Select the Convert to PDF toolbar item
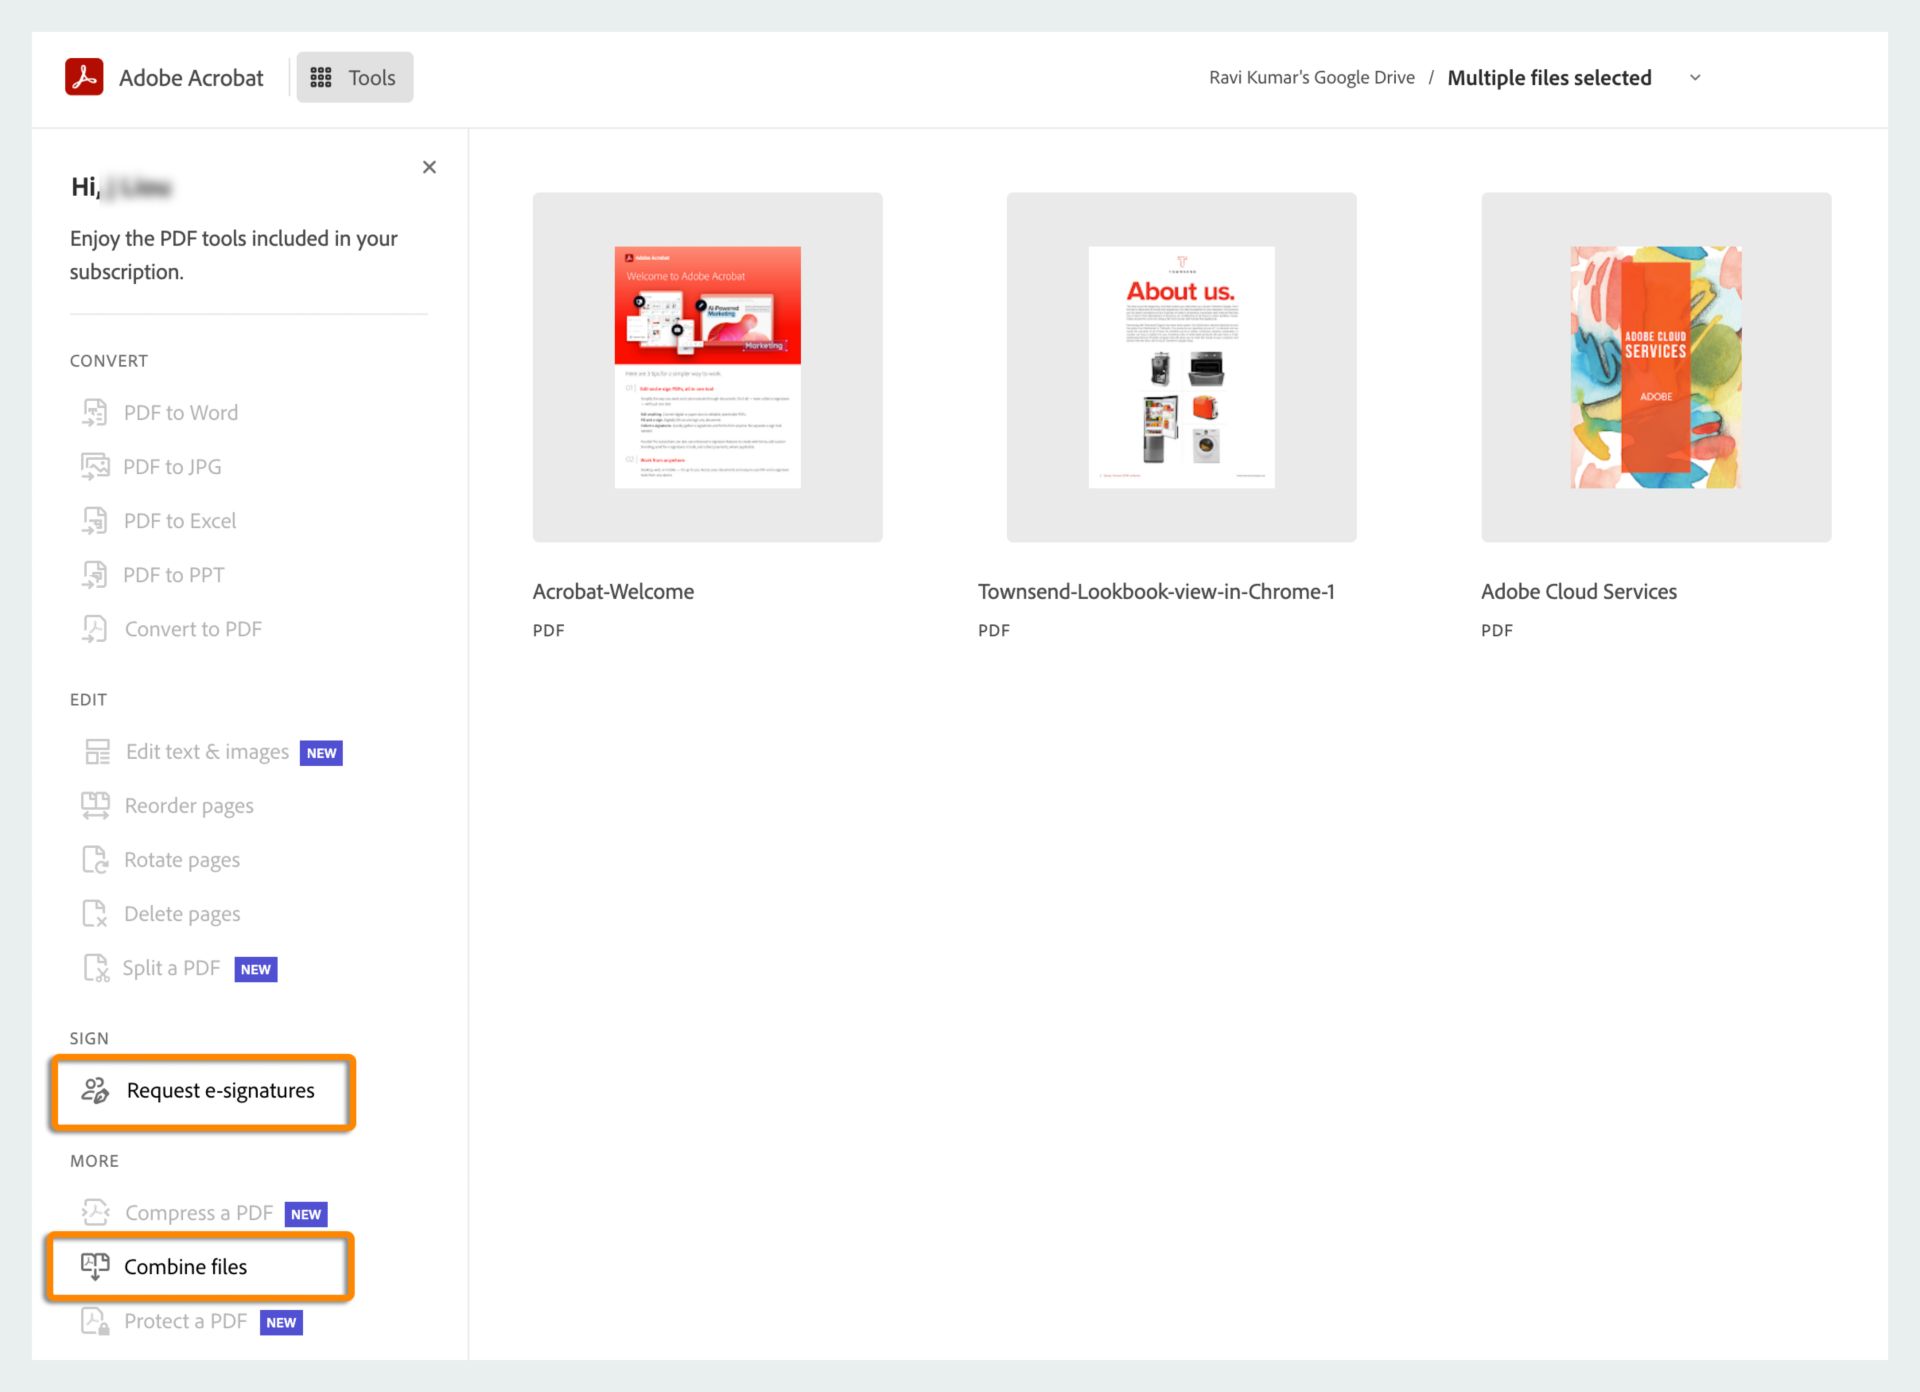The width and height of the screenshot is (1920, 1392). tap(192, 627)
